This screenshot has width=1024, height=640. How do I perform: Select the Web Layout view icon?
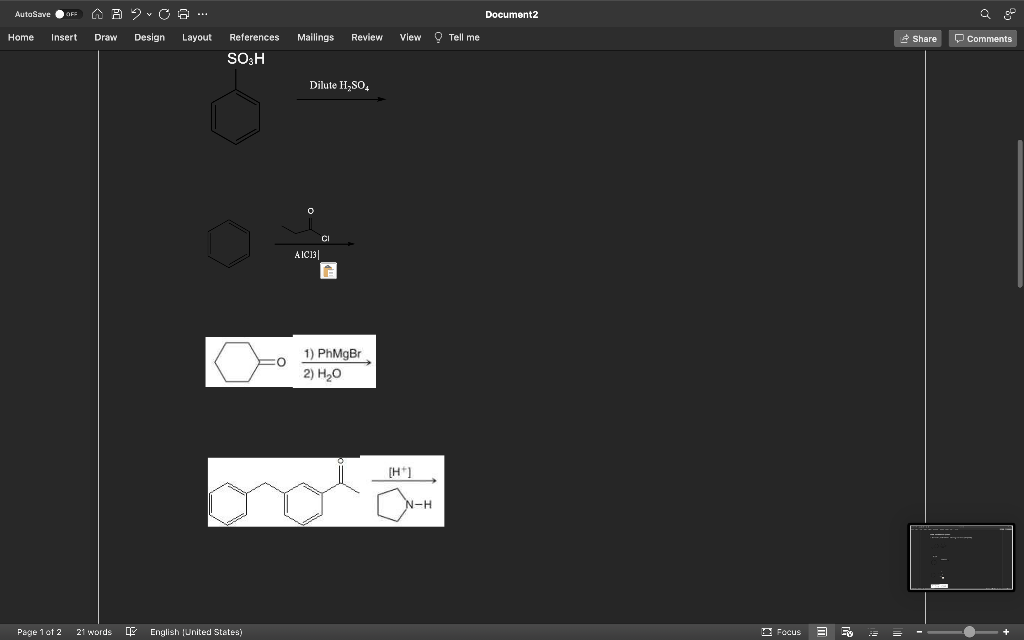coord(848,631)
